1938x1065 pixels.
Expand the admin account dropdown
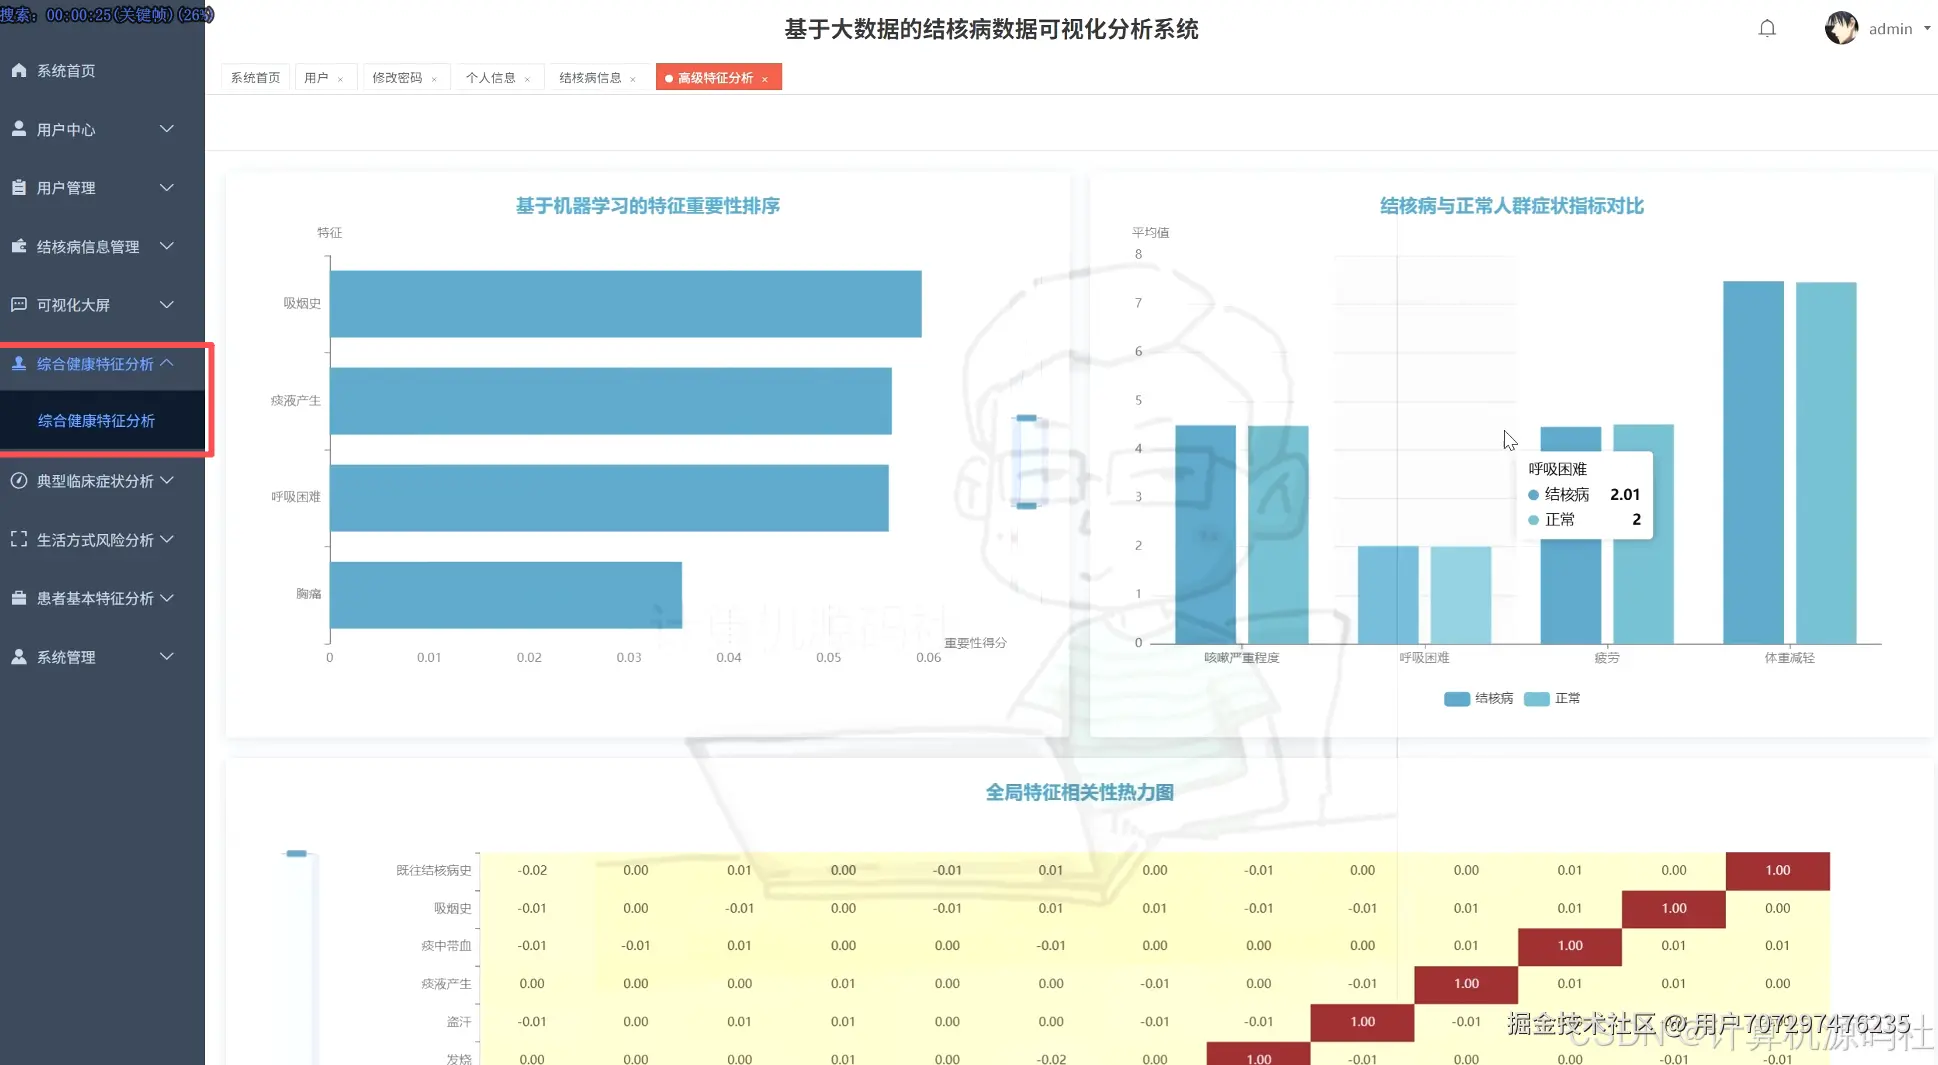coord(1890,28)
